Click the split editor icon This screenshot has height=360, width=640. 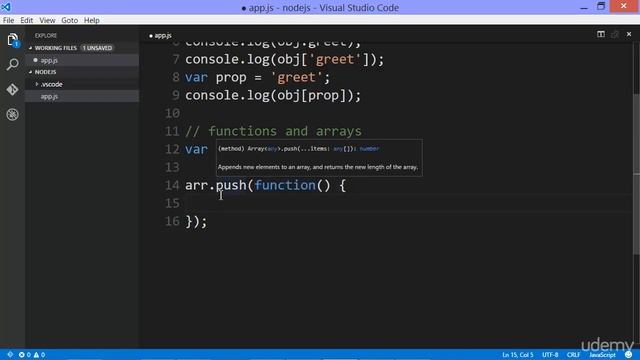600,34
